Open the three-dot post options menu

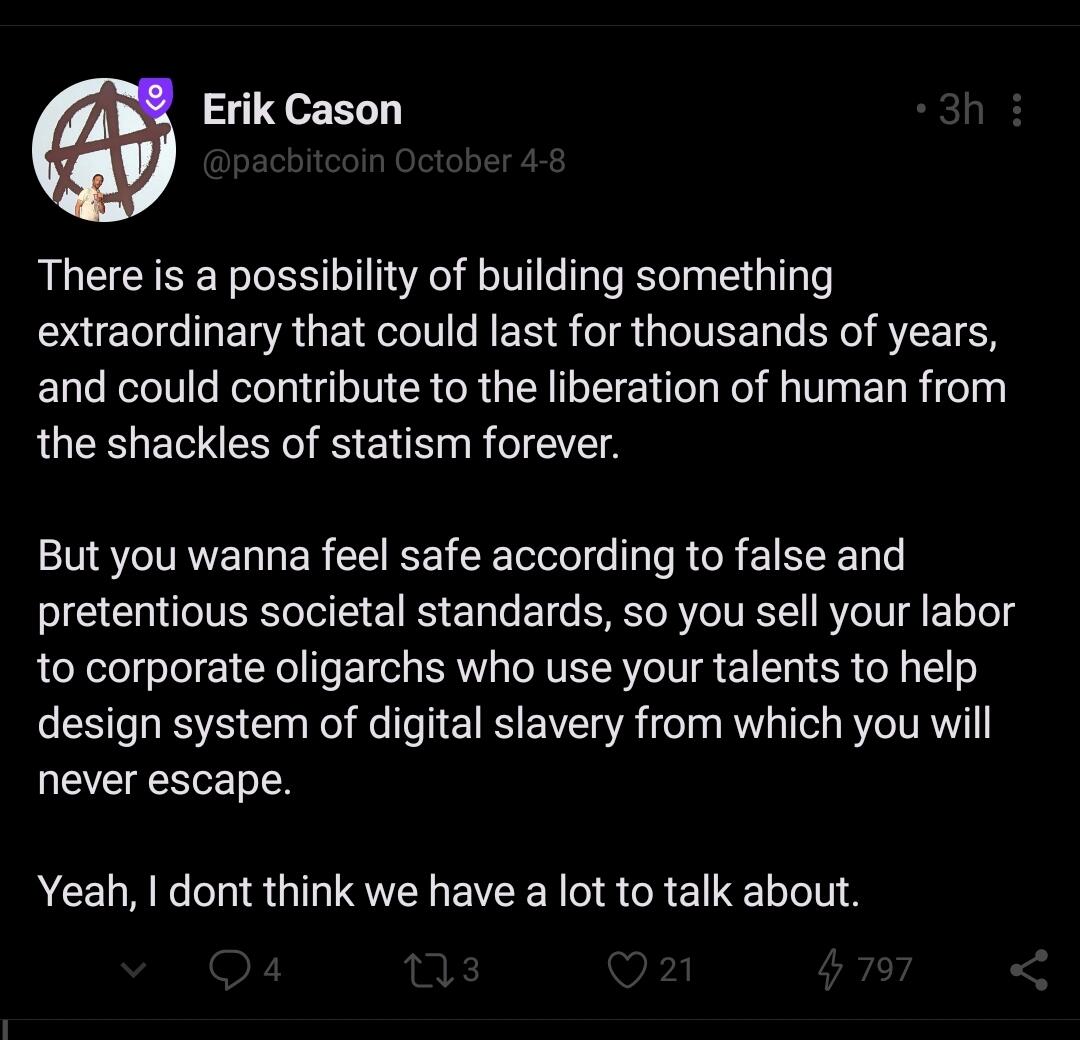(x=1016, y=110)
